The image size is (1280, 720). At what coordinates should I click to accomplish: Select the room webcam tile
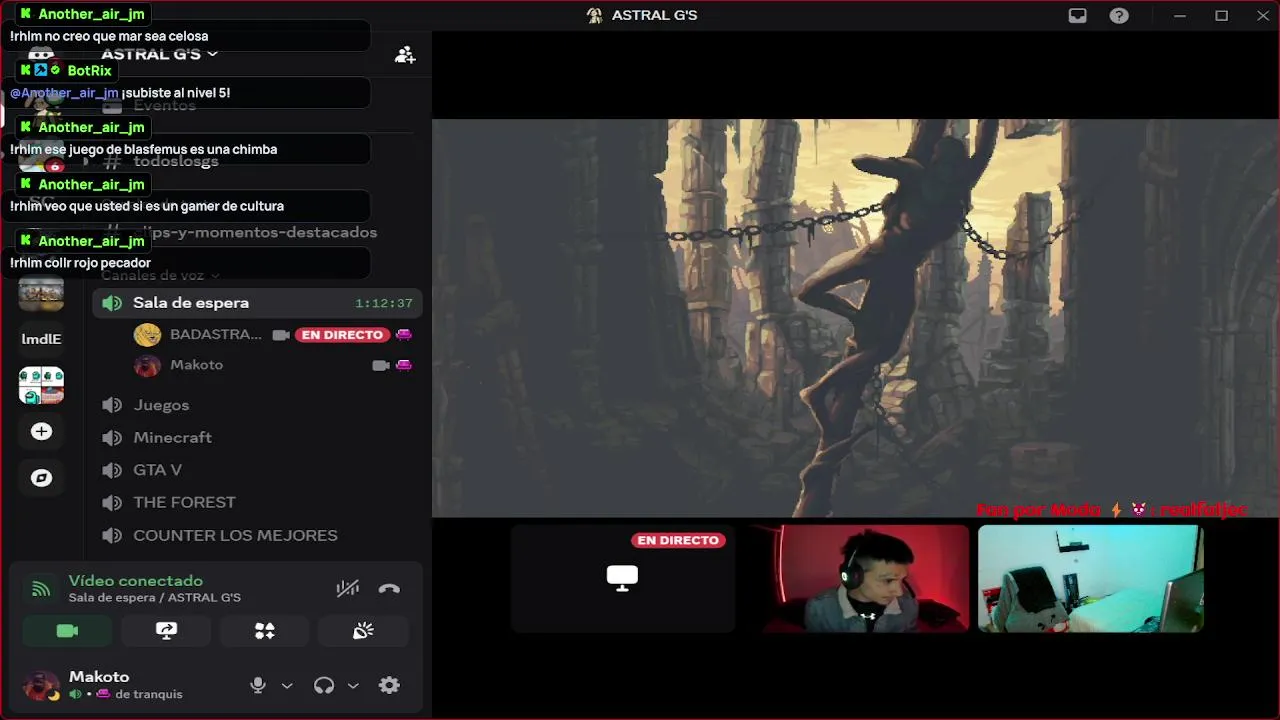[x=1090, y=578]
